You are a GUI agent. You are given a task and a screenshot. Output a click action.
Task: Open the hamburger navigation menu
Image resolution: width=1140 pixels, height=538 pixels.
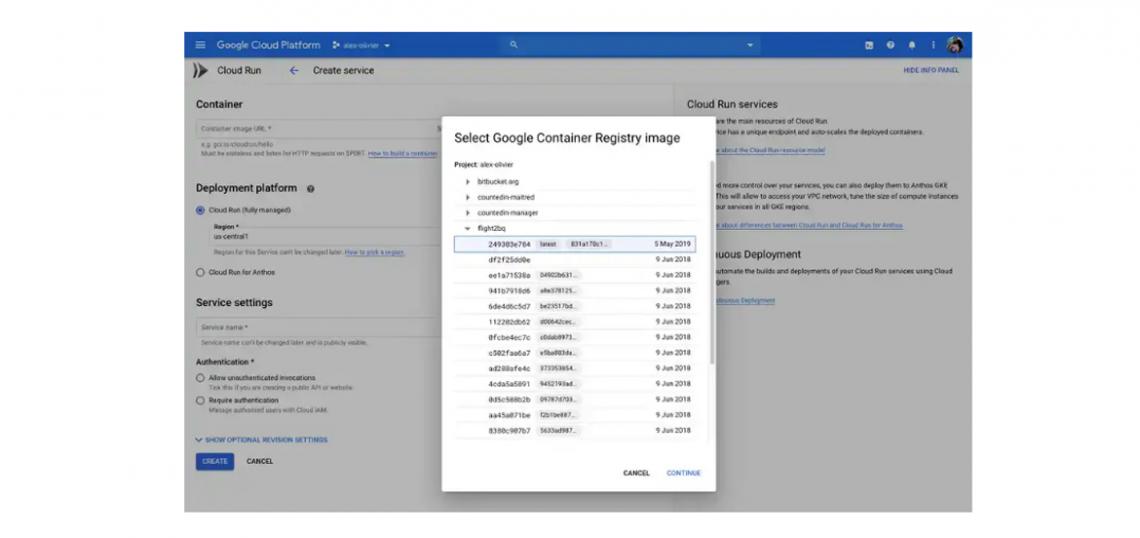(200, 45)
